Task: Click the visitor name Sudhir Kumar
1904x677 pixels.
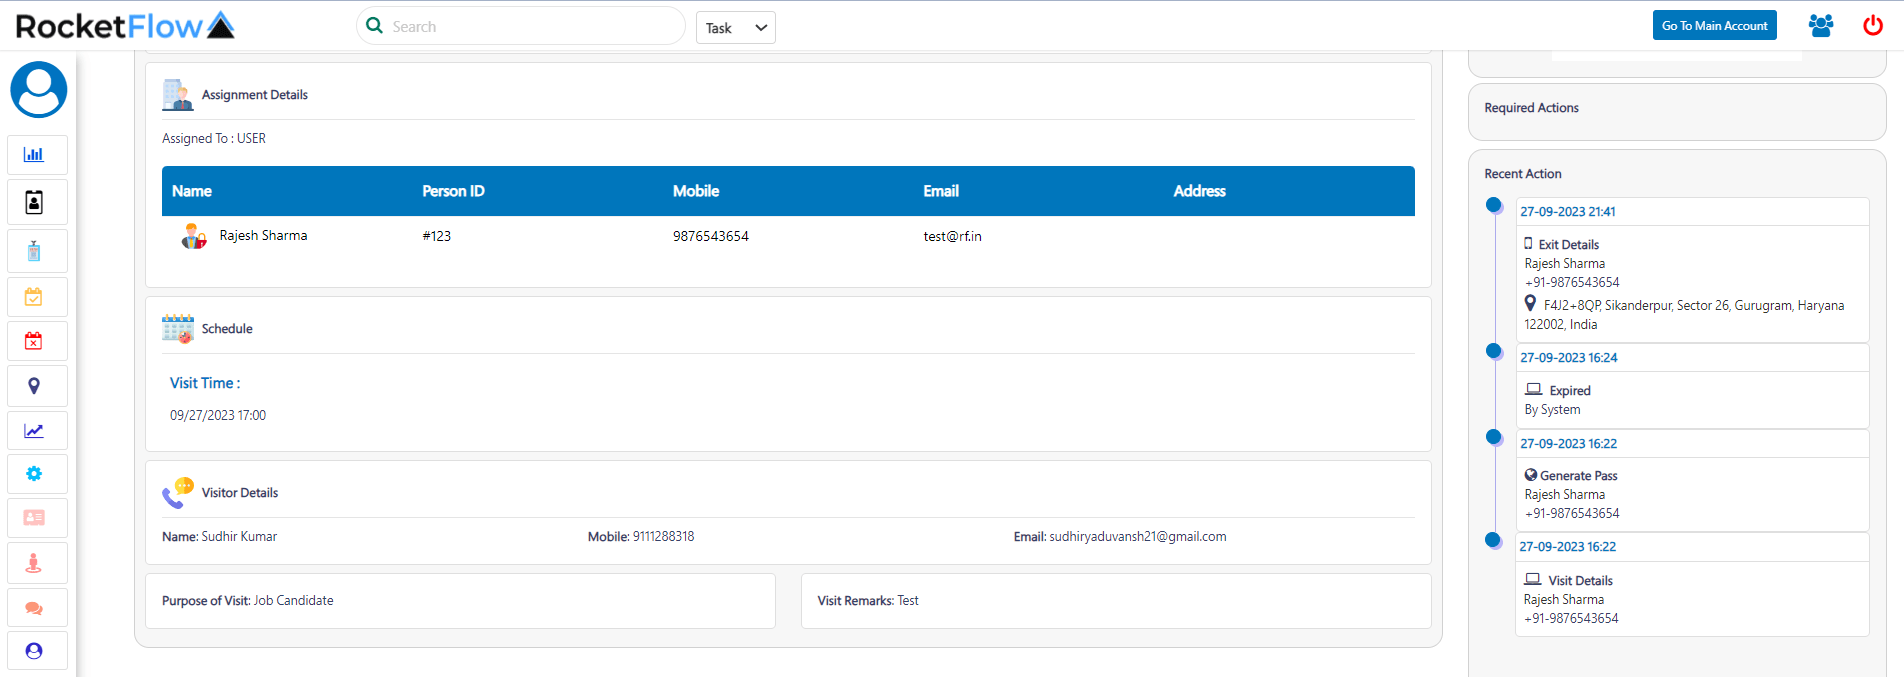Action: click(239, 537)
